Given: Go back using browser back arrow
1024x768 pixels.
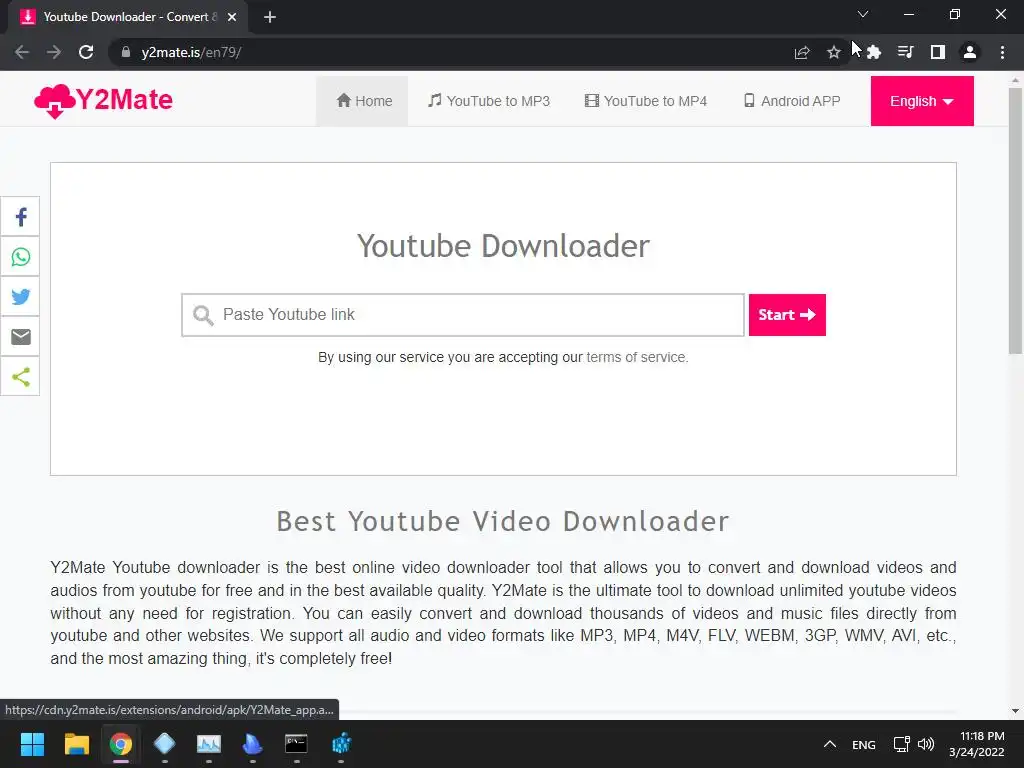Looking at the screenshot, I should point(22,52).
